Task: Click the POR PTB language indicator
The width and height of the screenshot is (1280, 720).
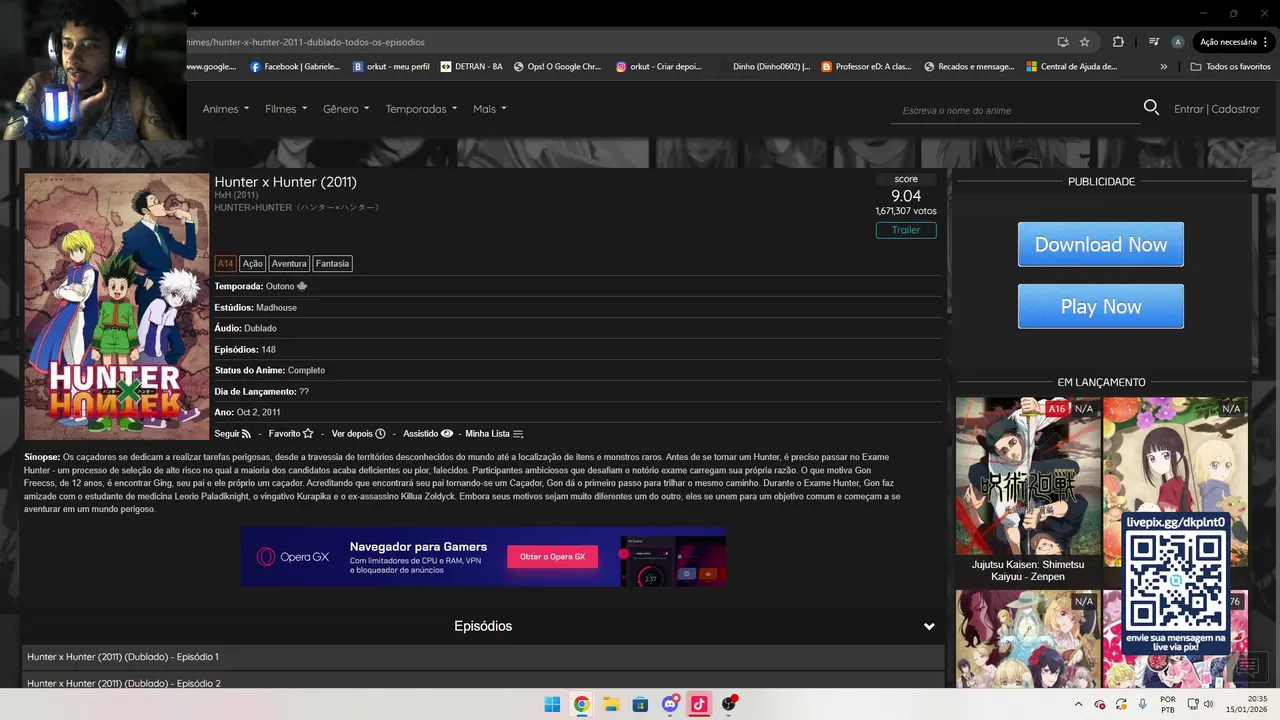Action: point(1168,704)
